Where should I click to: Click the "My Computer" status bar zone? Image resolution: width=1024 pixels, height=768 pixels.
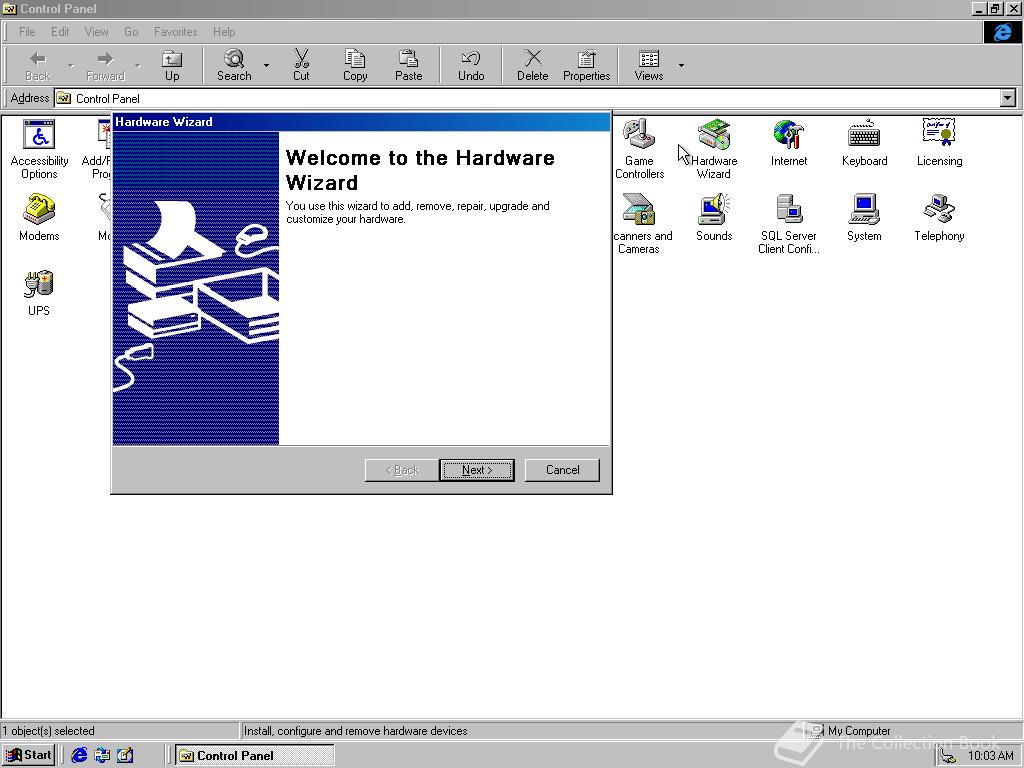[914, 731]
